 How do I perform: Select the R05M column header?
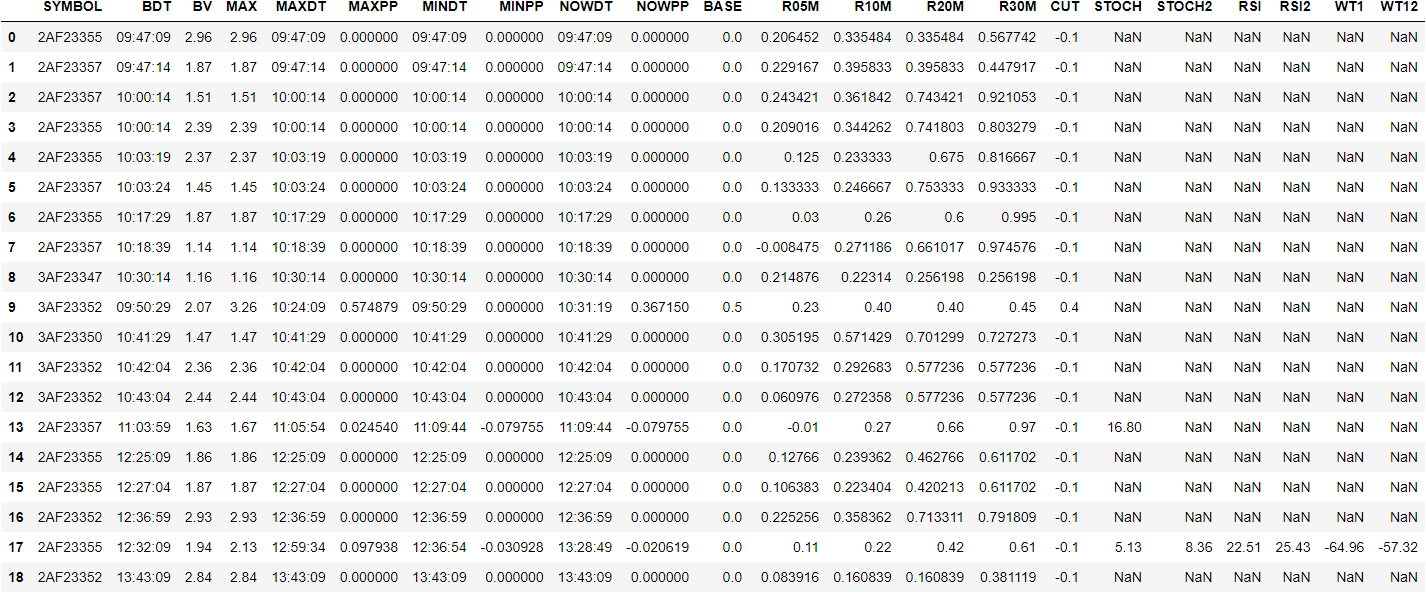click(x=799, y=7)
